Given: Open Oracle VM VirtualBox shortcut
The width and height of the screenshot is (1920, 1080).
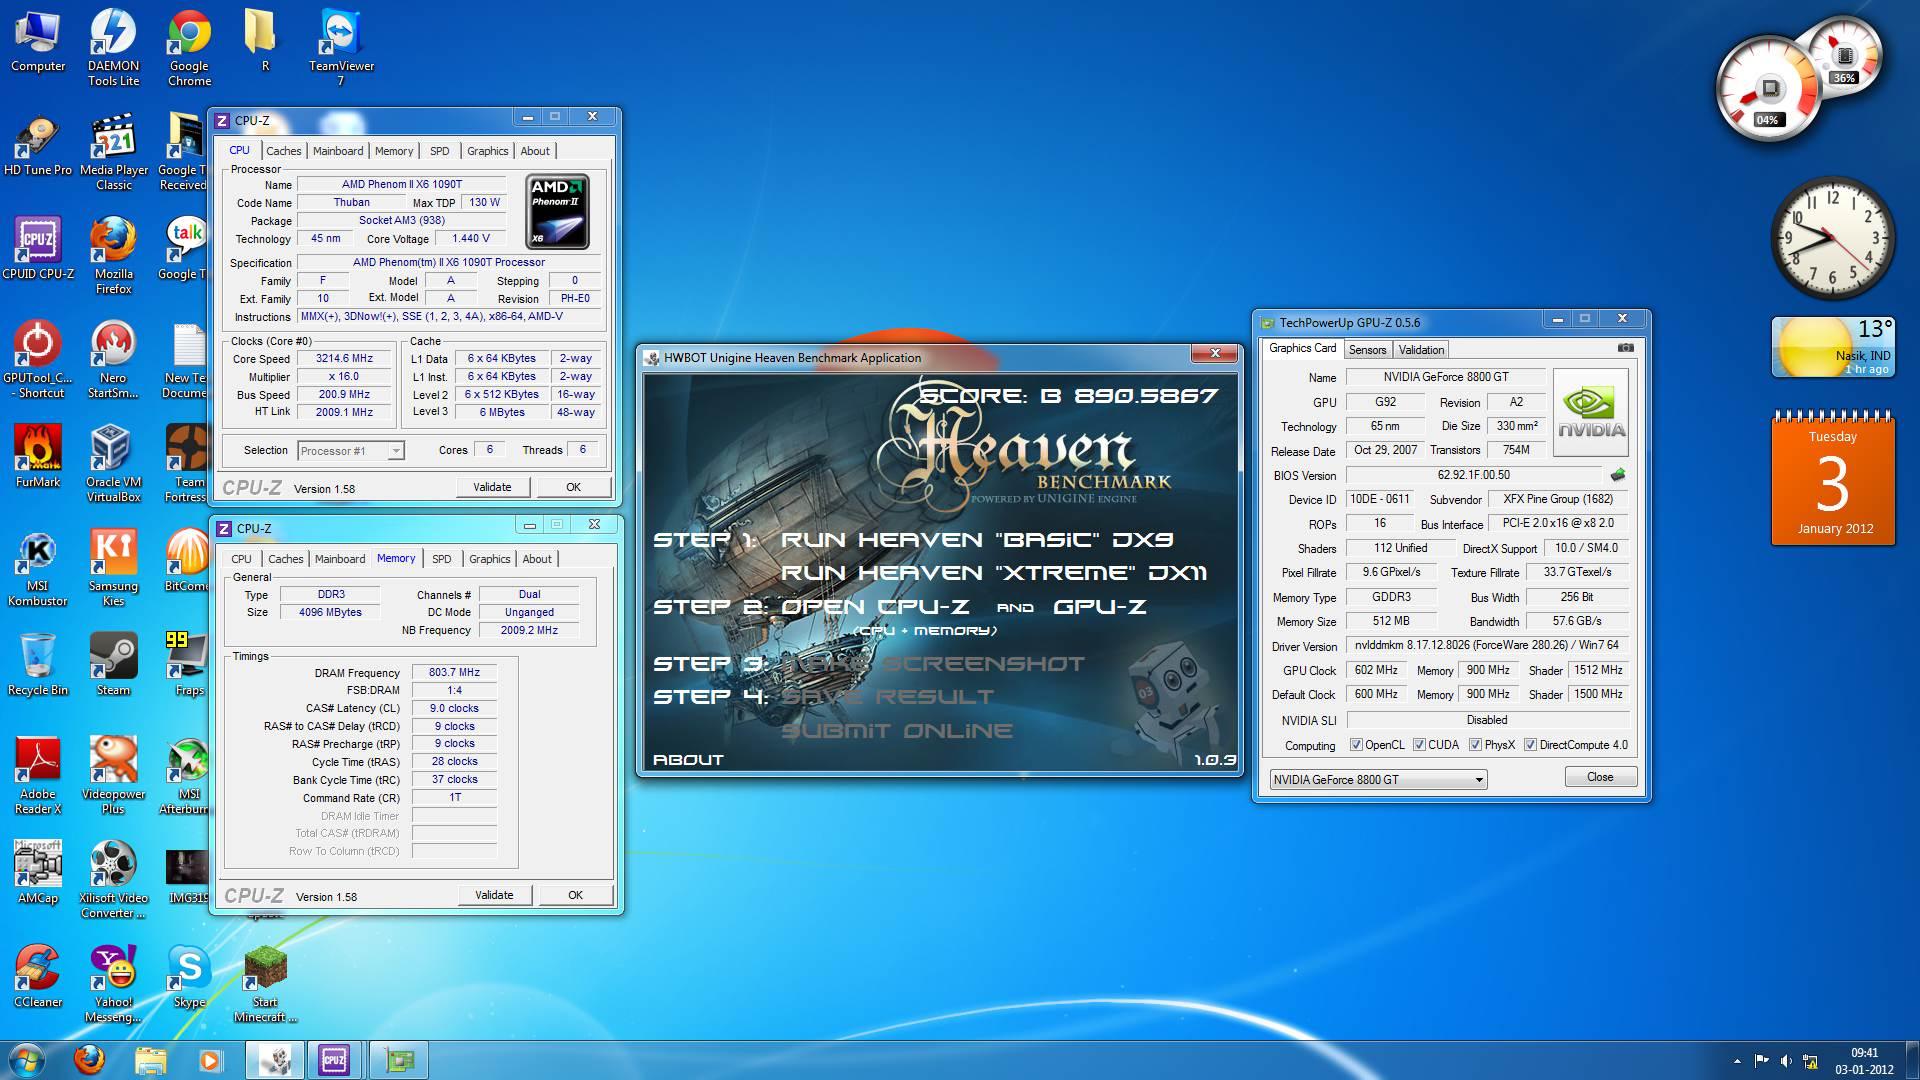Looking at the screenshot, I should coord(113,464).
